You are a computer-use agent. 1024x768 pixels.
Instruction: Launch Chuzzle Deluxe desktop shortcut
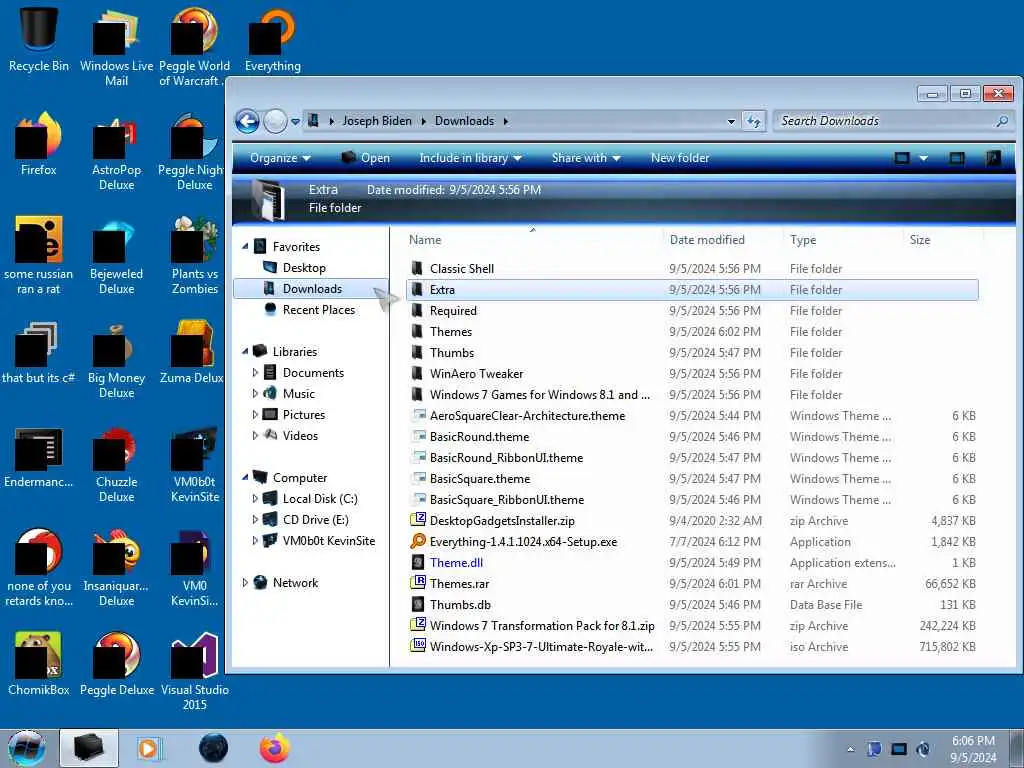[x=116, y=464]
